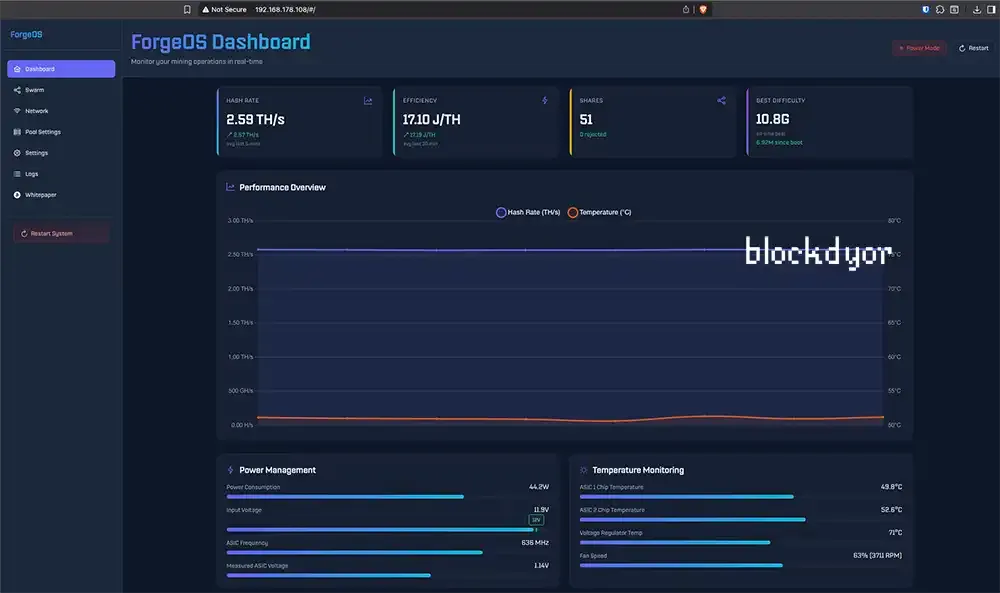This screenshot has width=1000, height=593.
Task: Click the 63% (3711 RPM) fan speed value
Action: [878, 555]
